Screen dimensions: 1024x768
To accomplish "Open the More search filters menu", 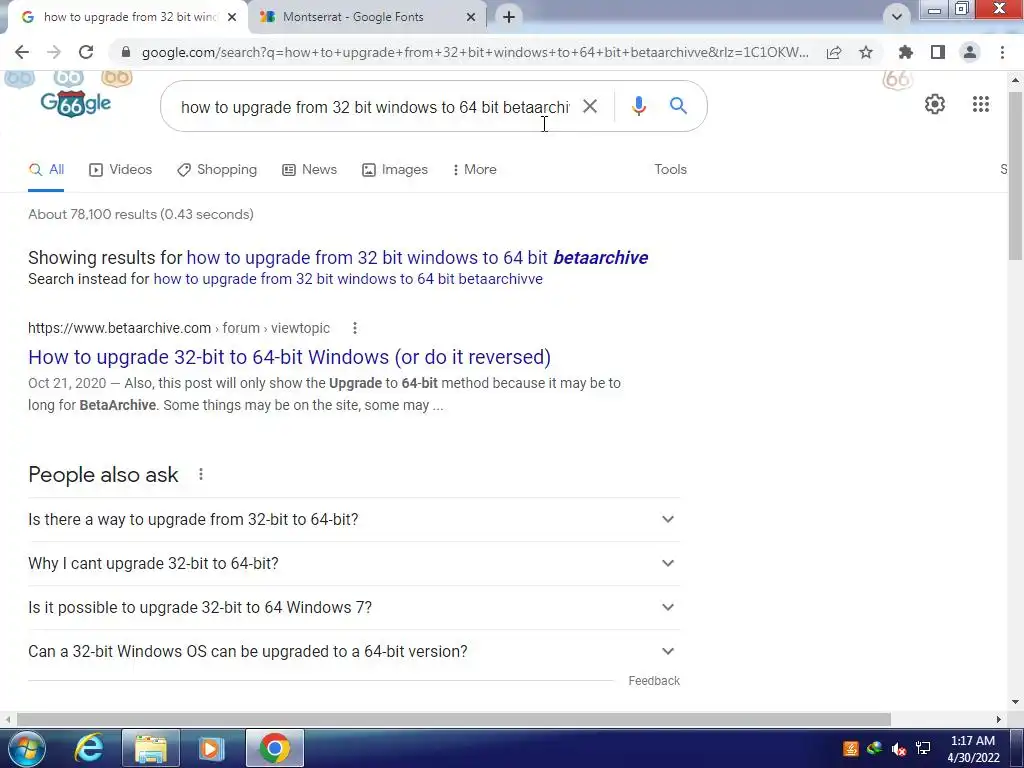I will (x=475, y=169).
